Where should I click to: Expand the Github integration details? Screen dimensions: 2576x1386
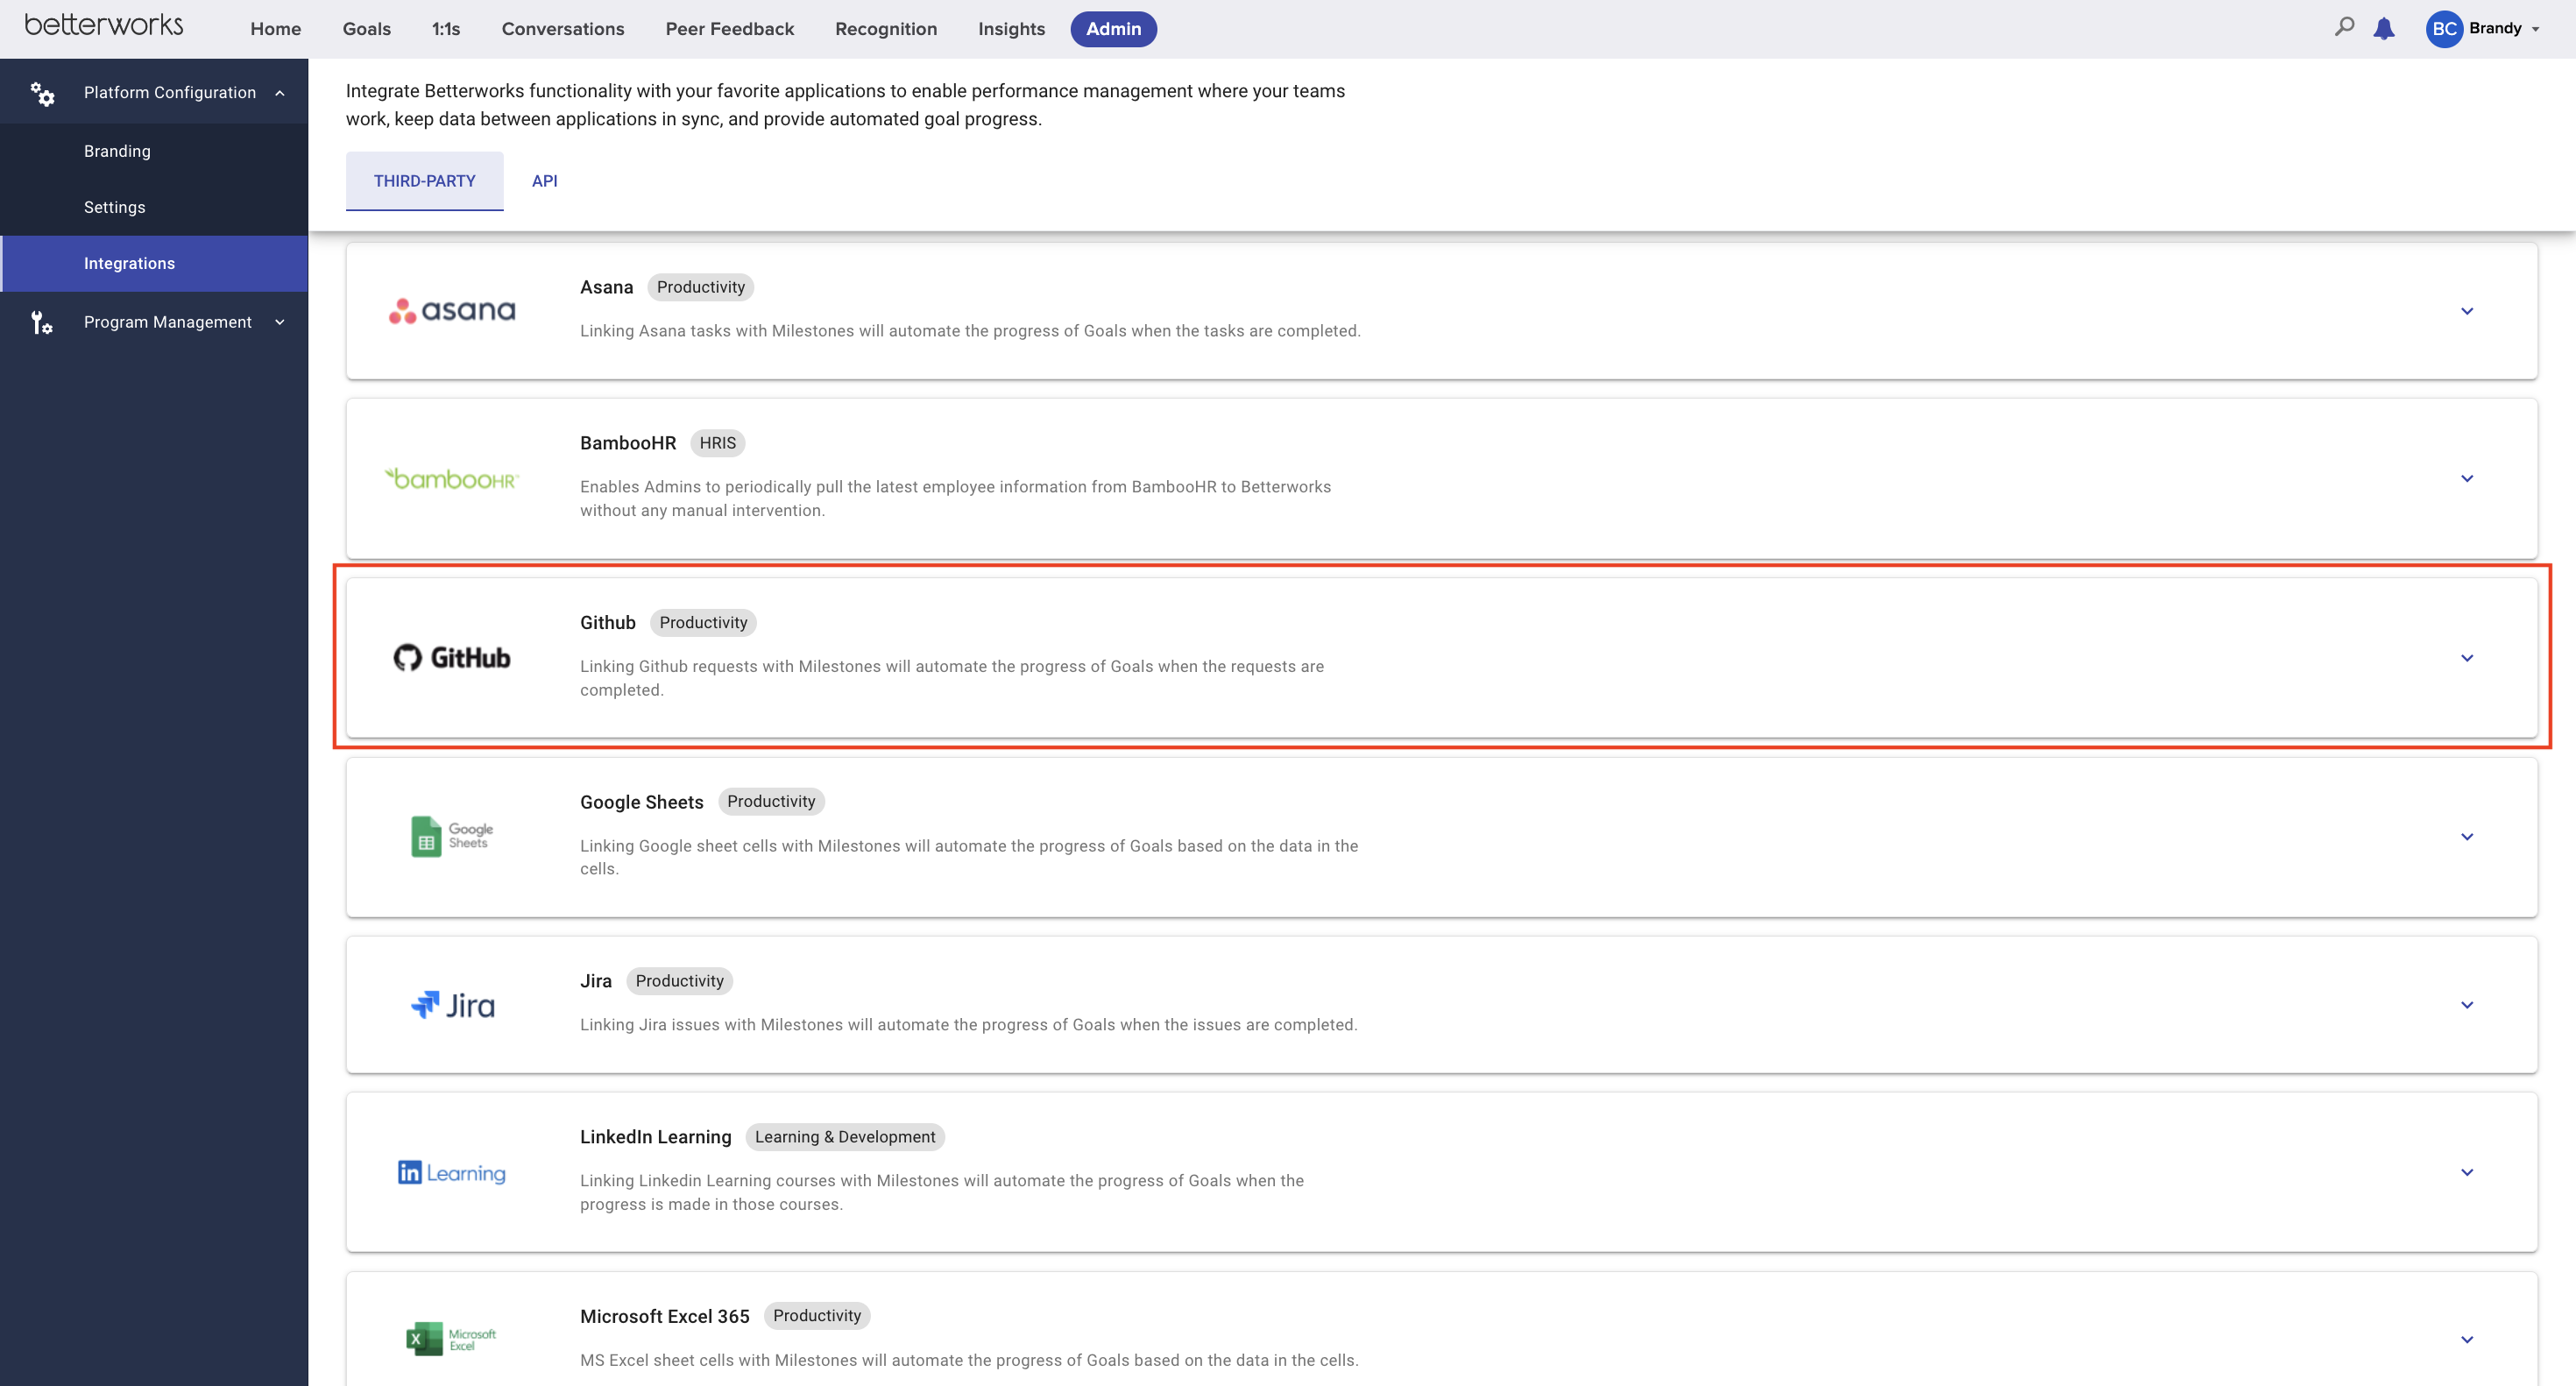pyautogui.click(x=2468, y=657)
